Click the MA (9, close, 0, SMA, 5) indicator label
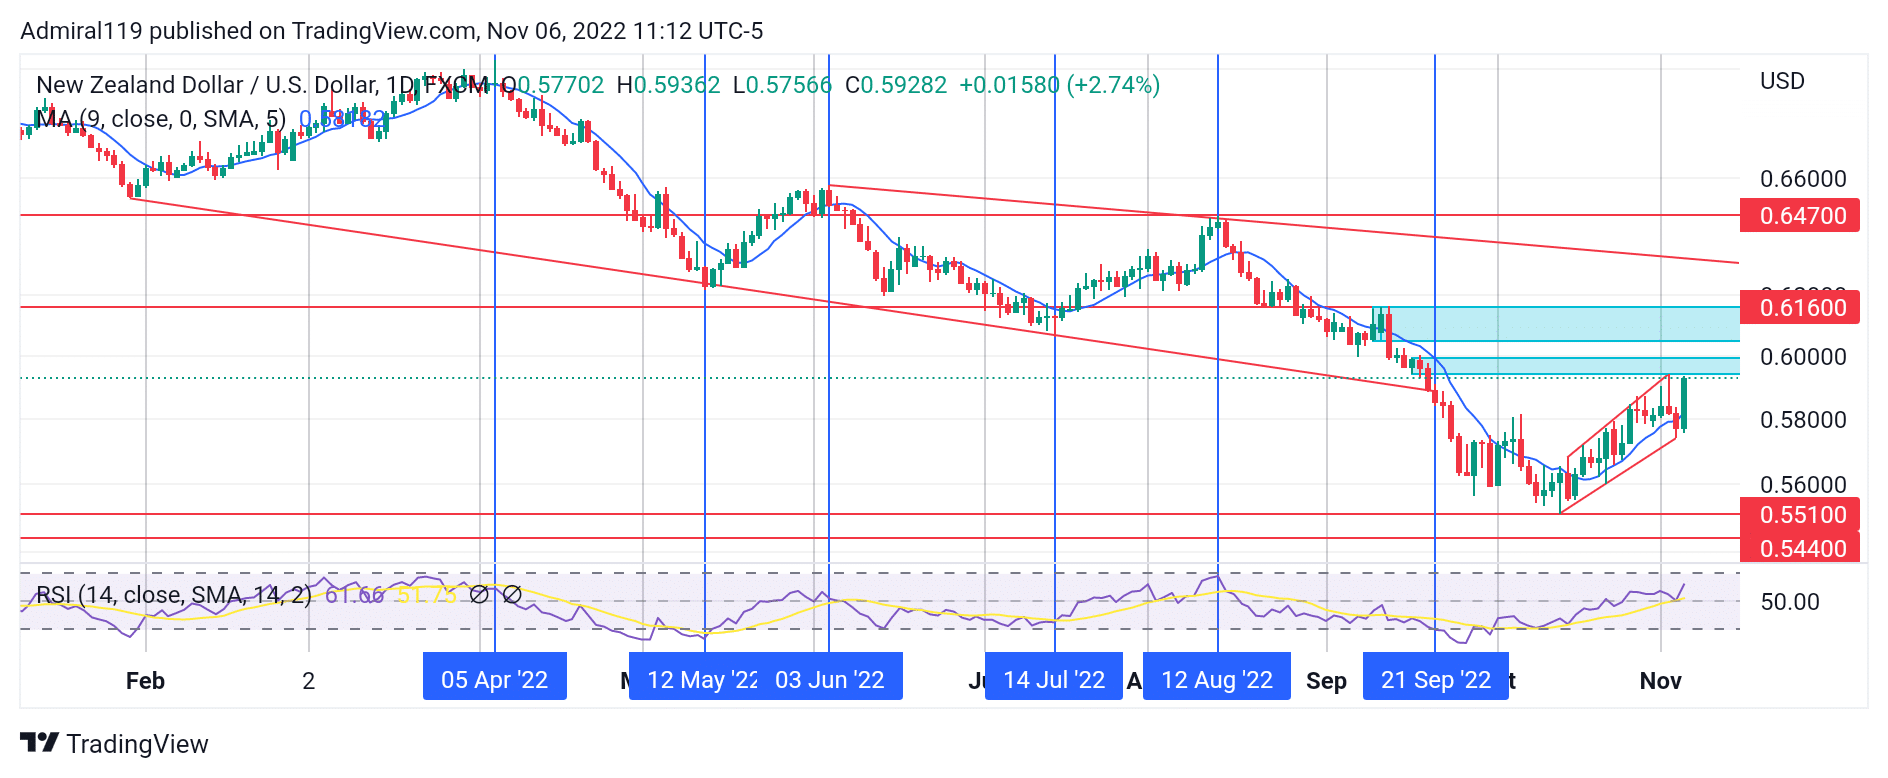 [x=160, y=119]
